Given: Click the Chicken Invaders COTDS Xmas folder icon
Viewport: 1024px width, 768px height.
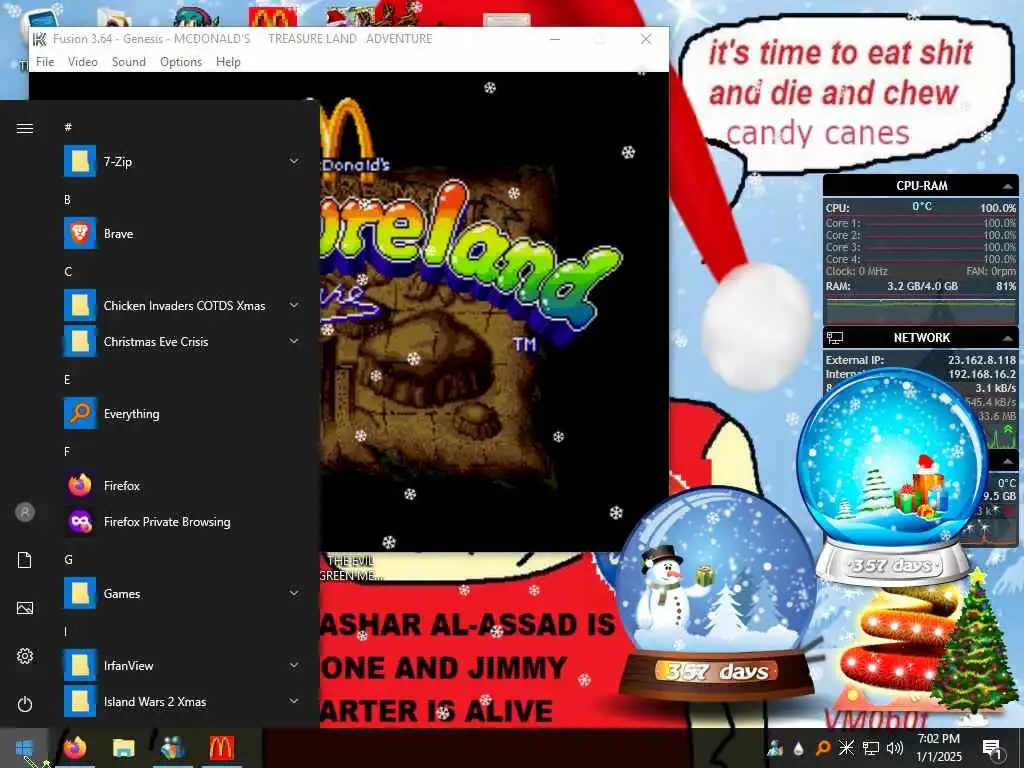Looking at the screenshot, I should coord(80,305).
